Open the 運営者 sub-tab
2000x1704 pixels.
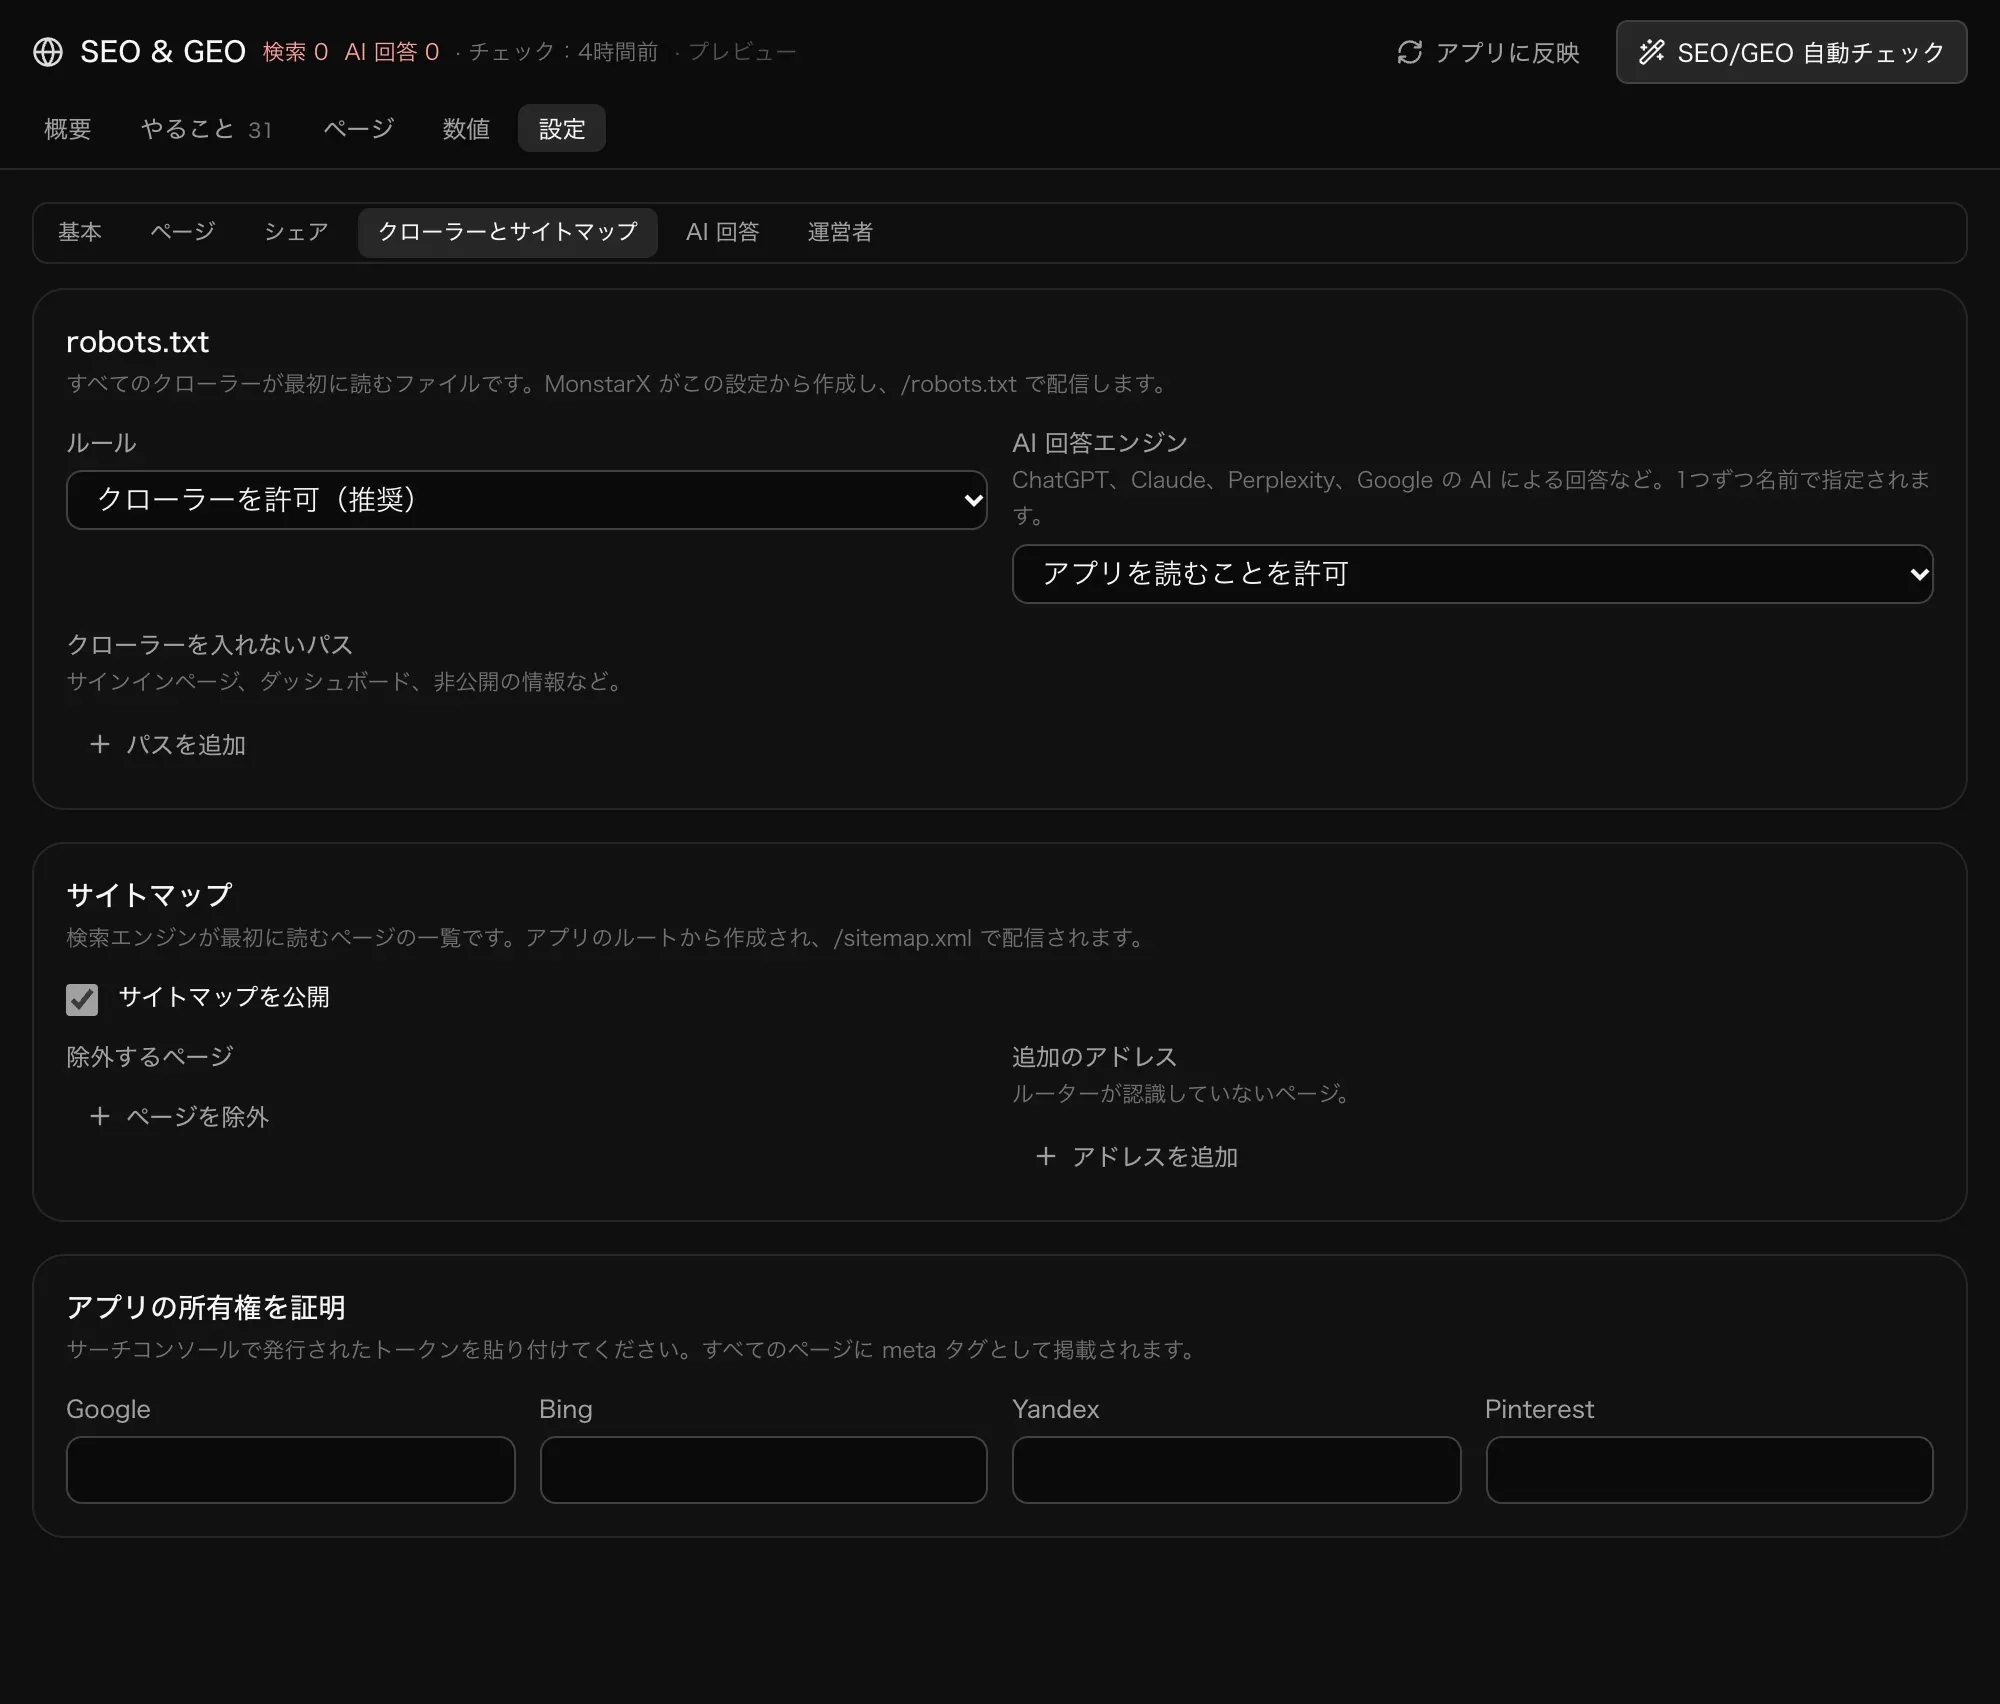[x=840, y=232]
